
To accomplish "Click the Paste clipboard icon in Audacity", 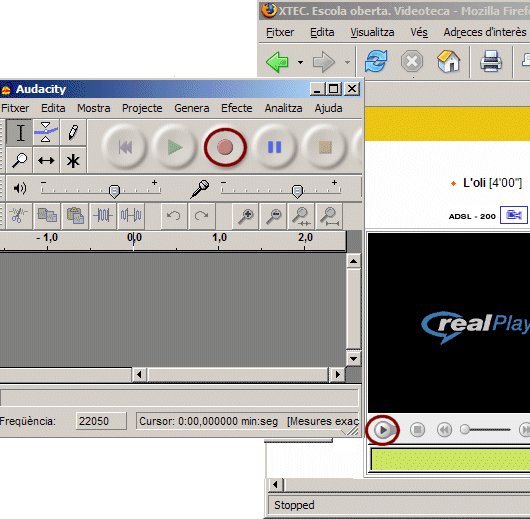I will (75, 216).
